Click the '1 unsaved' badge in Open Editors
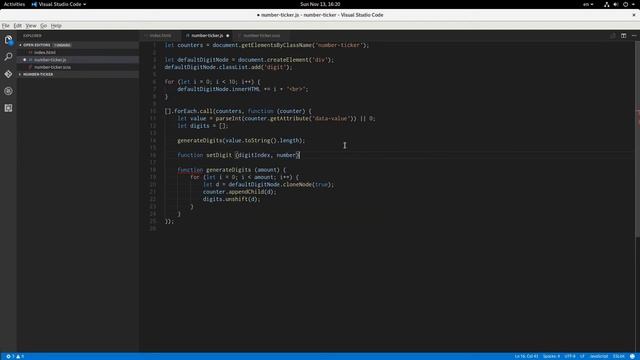Screen dimensions: 640x360 coord(62,45)
